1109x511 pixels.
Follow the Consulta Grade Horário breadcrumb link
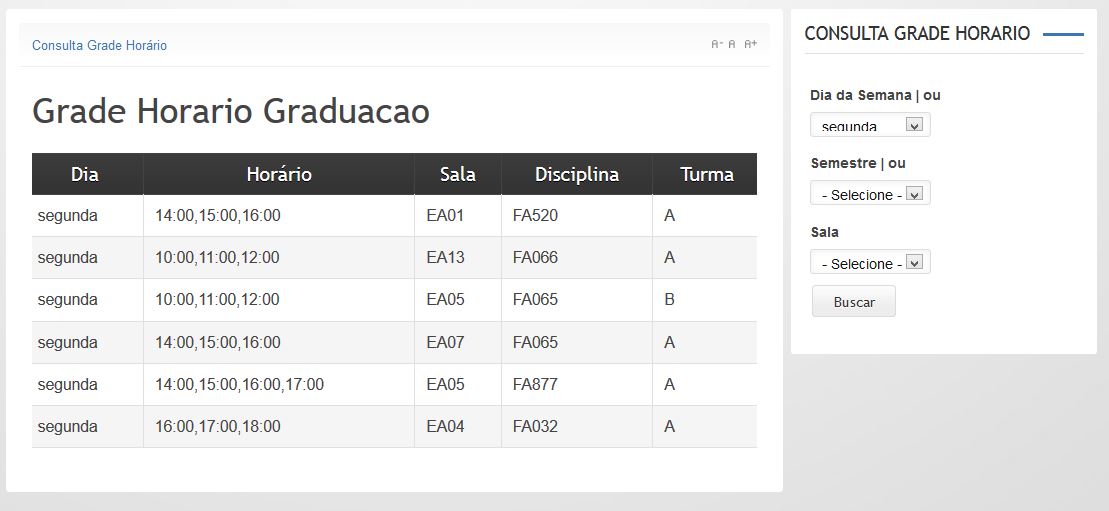99,46
